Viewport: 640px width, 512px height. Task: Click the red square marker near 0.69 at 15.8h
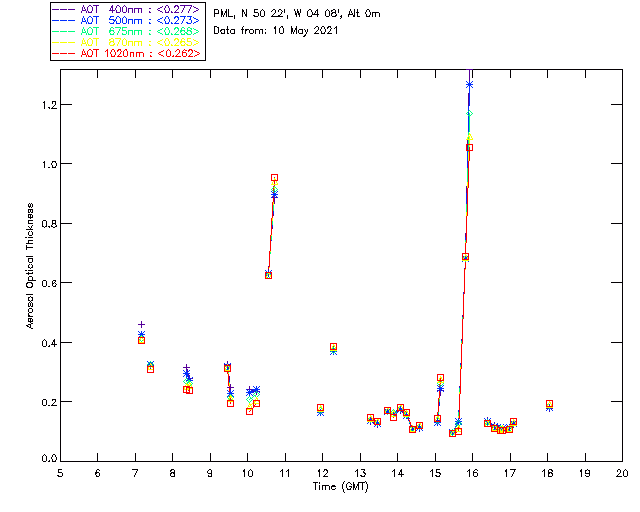(465, 257)
